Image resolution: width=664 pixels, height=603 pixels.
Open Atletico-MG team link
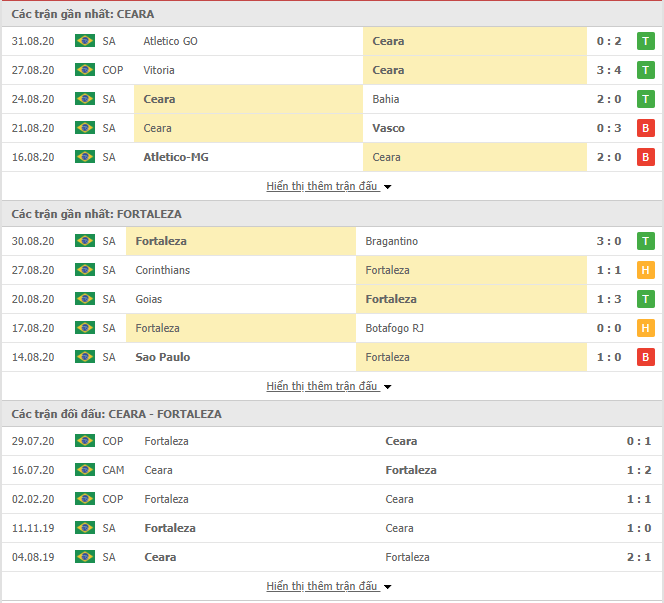coord(176,157)
